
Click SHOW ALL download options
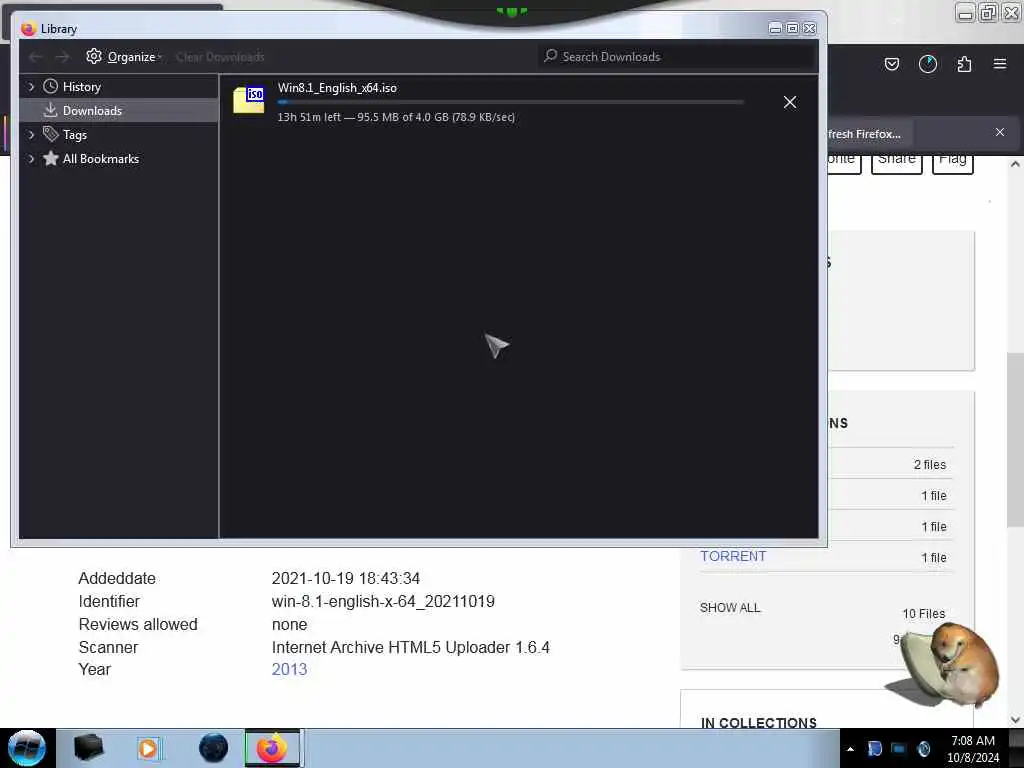point(730,607)
